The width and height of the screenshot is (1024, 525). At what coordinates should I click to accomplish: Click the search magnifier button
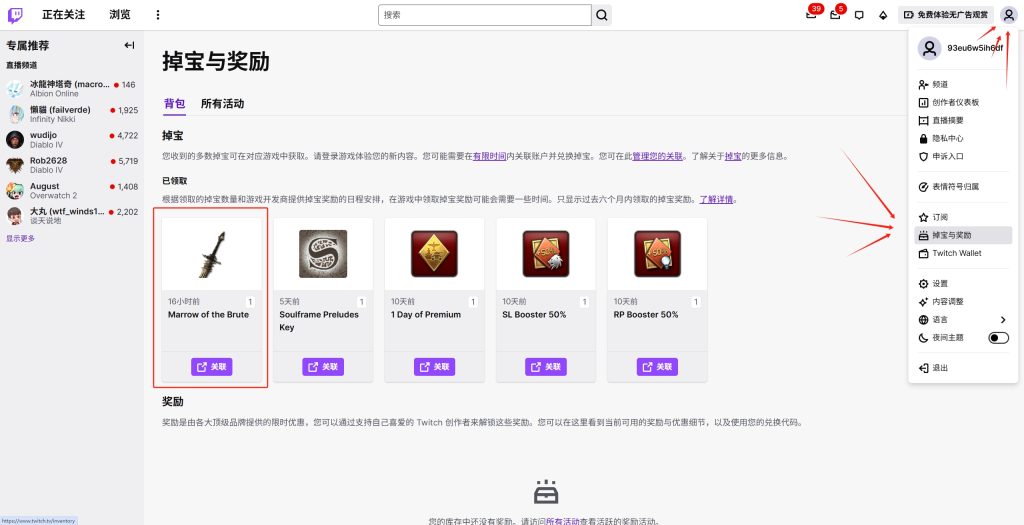click(601, 15)
